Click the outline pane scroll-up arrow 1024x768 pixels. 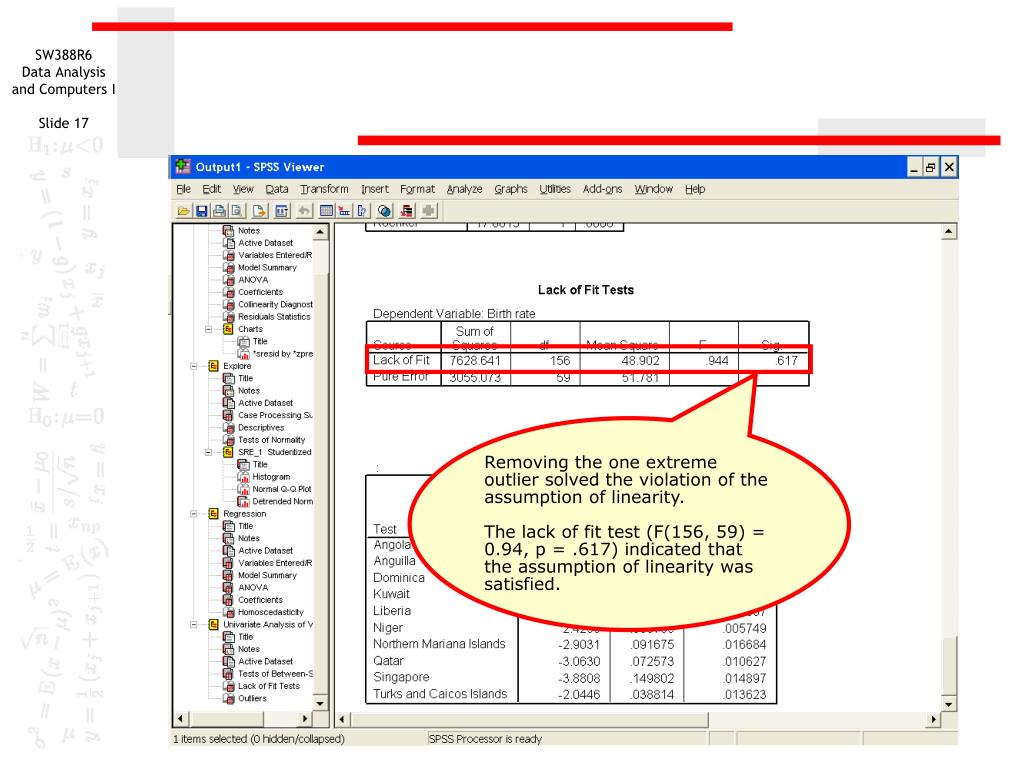[320, 232]
